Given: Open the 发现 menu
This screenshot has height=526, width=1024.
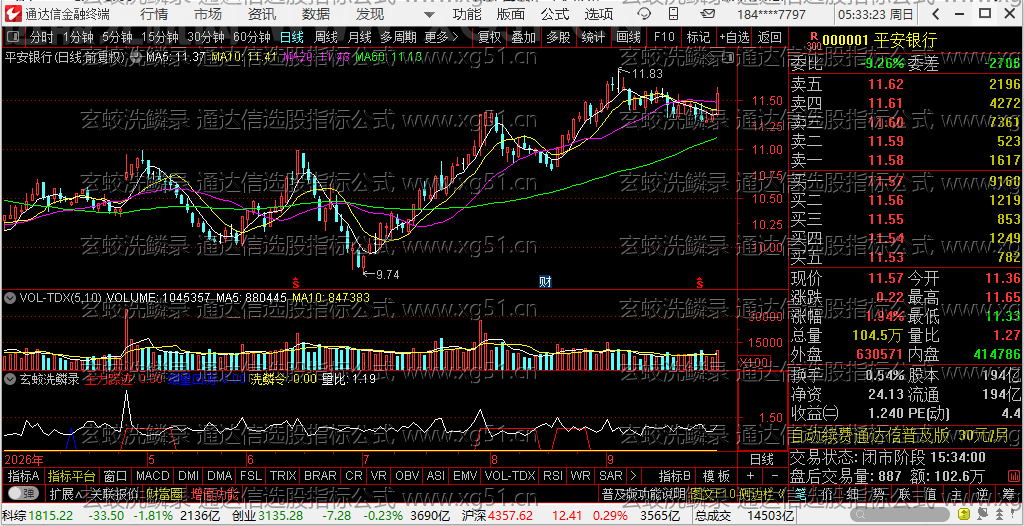Looking at the screenshot, I should tap(370, 14).
